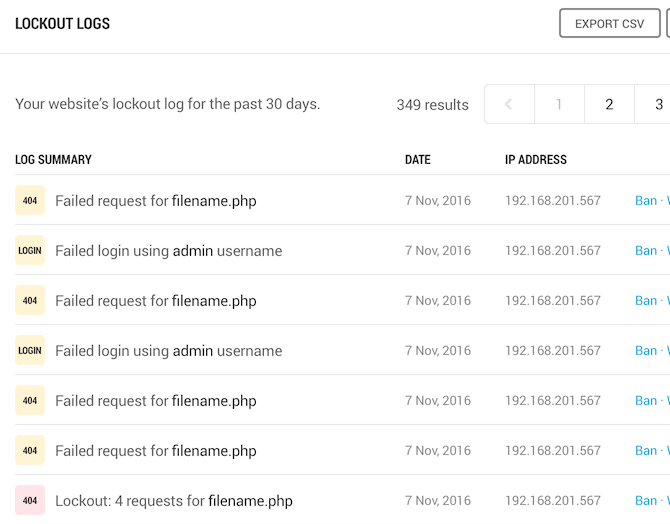Click the pink 404 badge on the Lockout row
This screenshot has height=524, width=670.
coord(30,500)
